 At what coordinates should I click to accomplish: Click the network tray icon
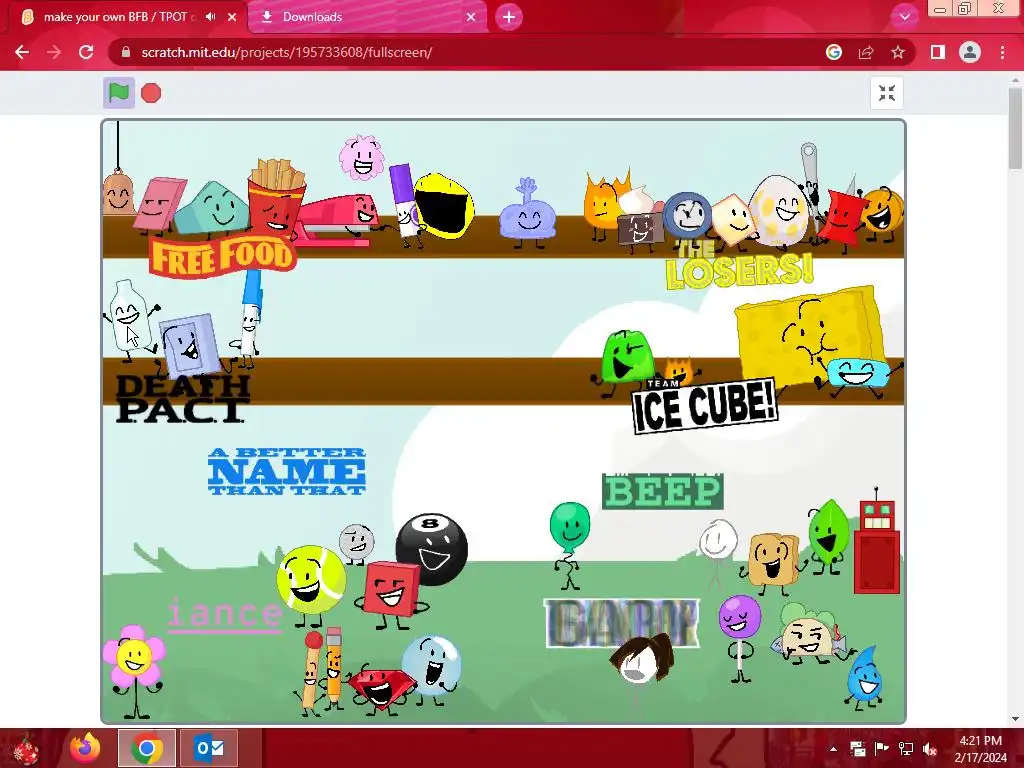[x=906, y=749]
